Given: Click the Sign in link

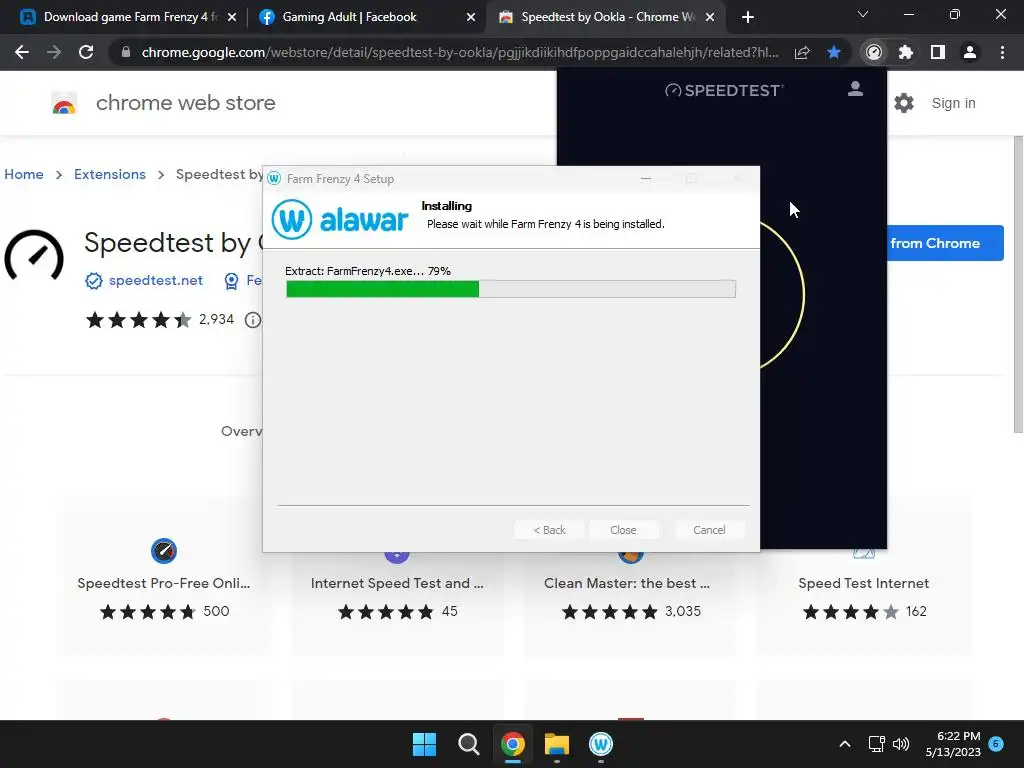Looking at the screenshot, I should click(x=953, y=103).
